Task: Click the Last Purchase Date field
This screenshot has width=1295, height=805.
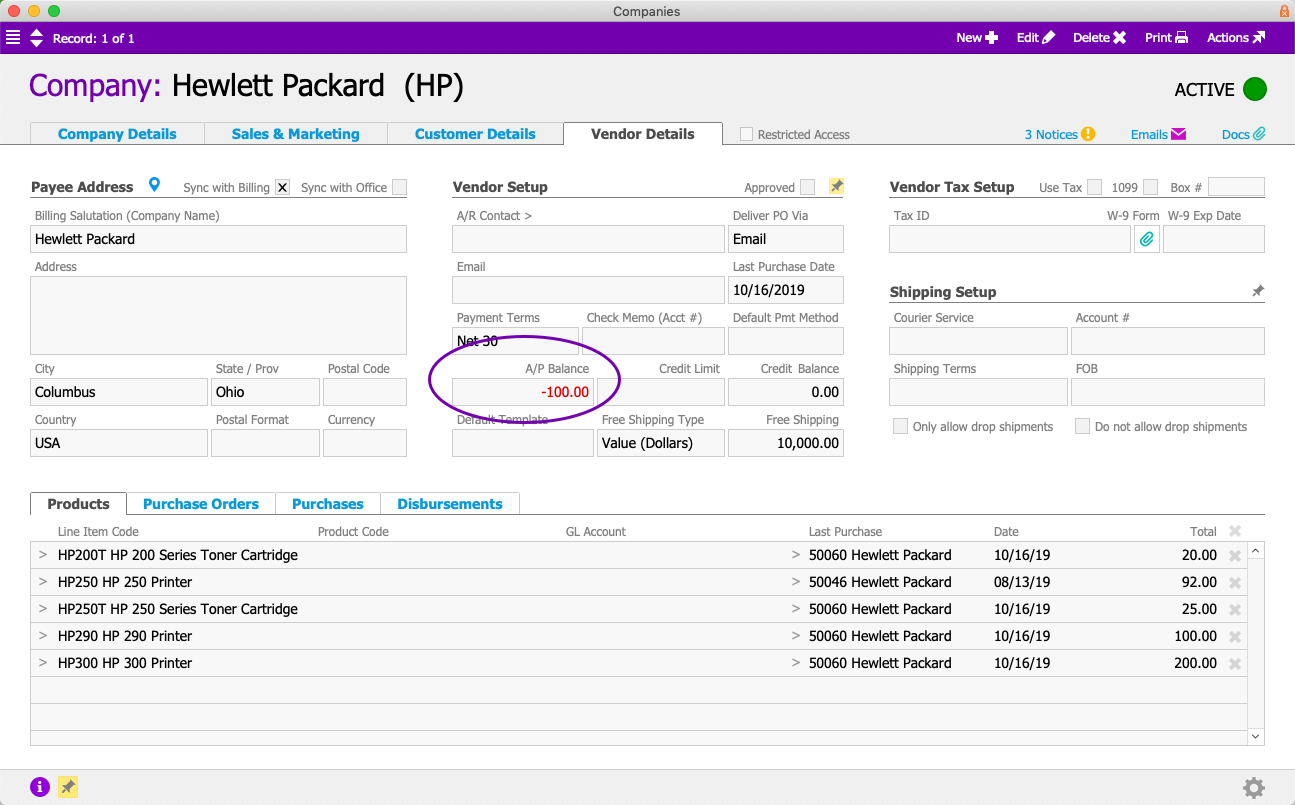Action: (786, 290)
